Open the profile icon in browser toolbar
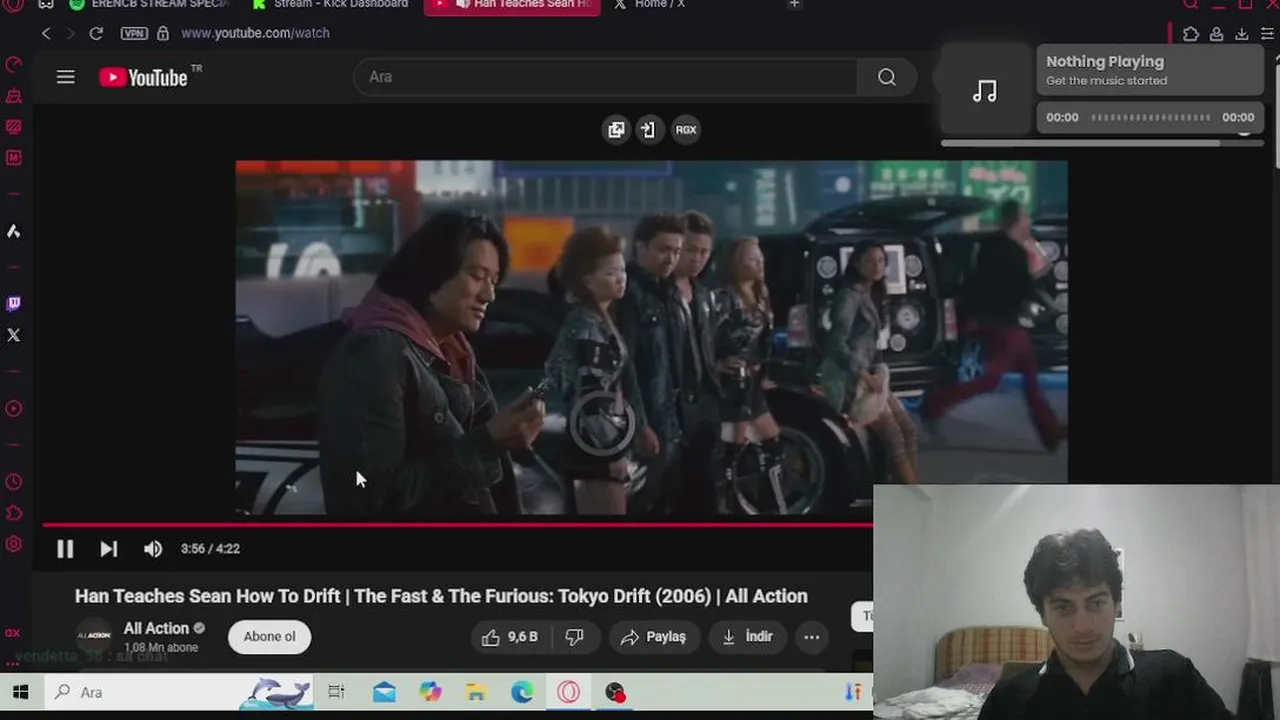 [x=1216, y=34]
